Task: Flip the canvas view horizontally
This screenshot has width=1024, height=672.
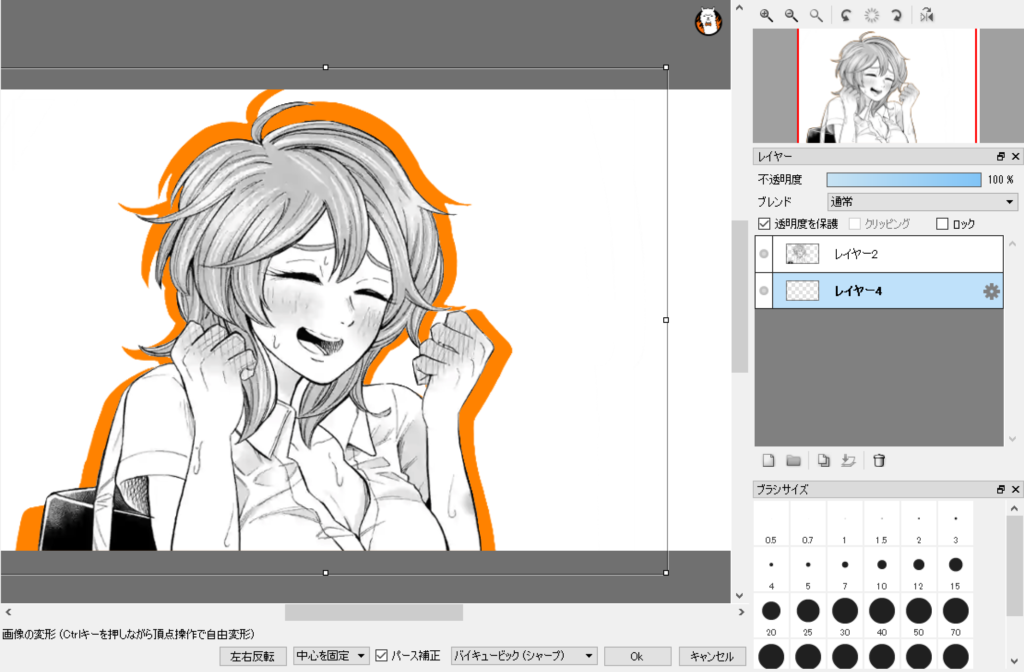Action: pyautogui.click(x=927, y=15)
